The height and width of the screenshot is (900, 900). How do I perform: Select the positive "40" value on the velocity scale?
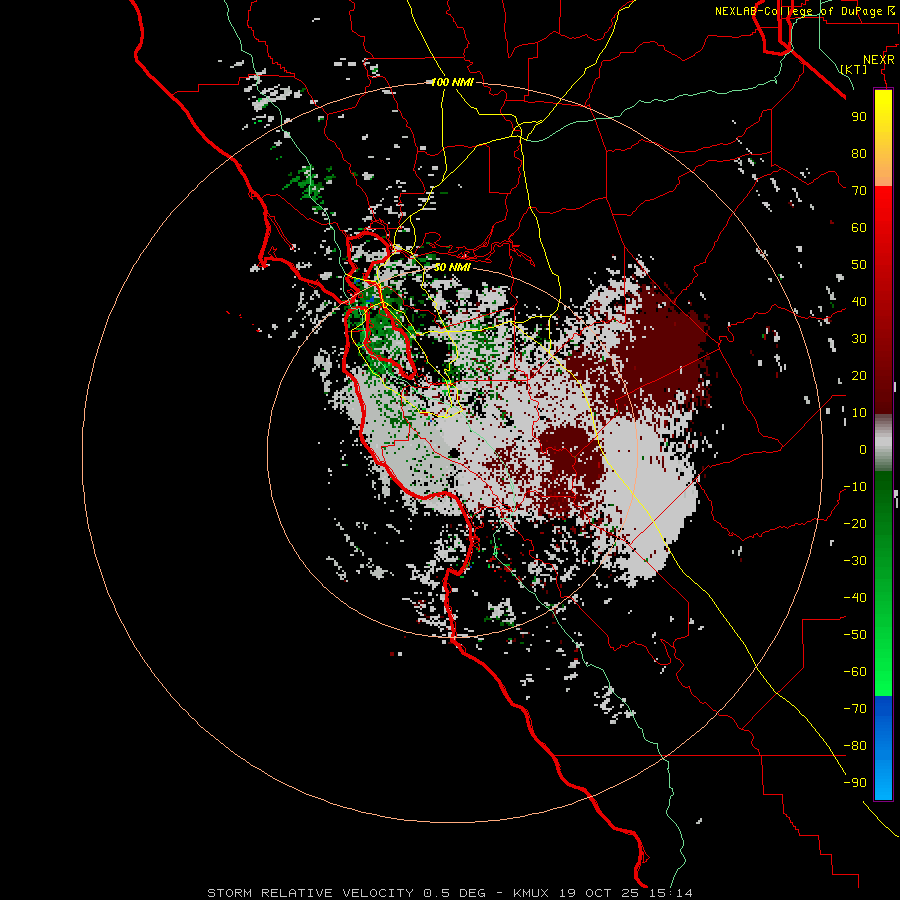859,302
